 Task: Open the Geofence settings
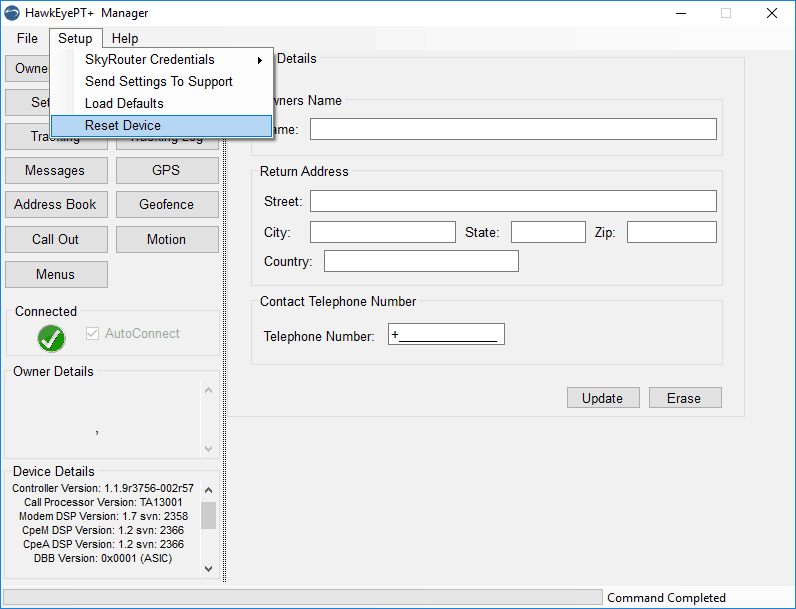[x=167, y=205]
